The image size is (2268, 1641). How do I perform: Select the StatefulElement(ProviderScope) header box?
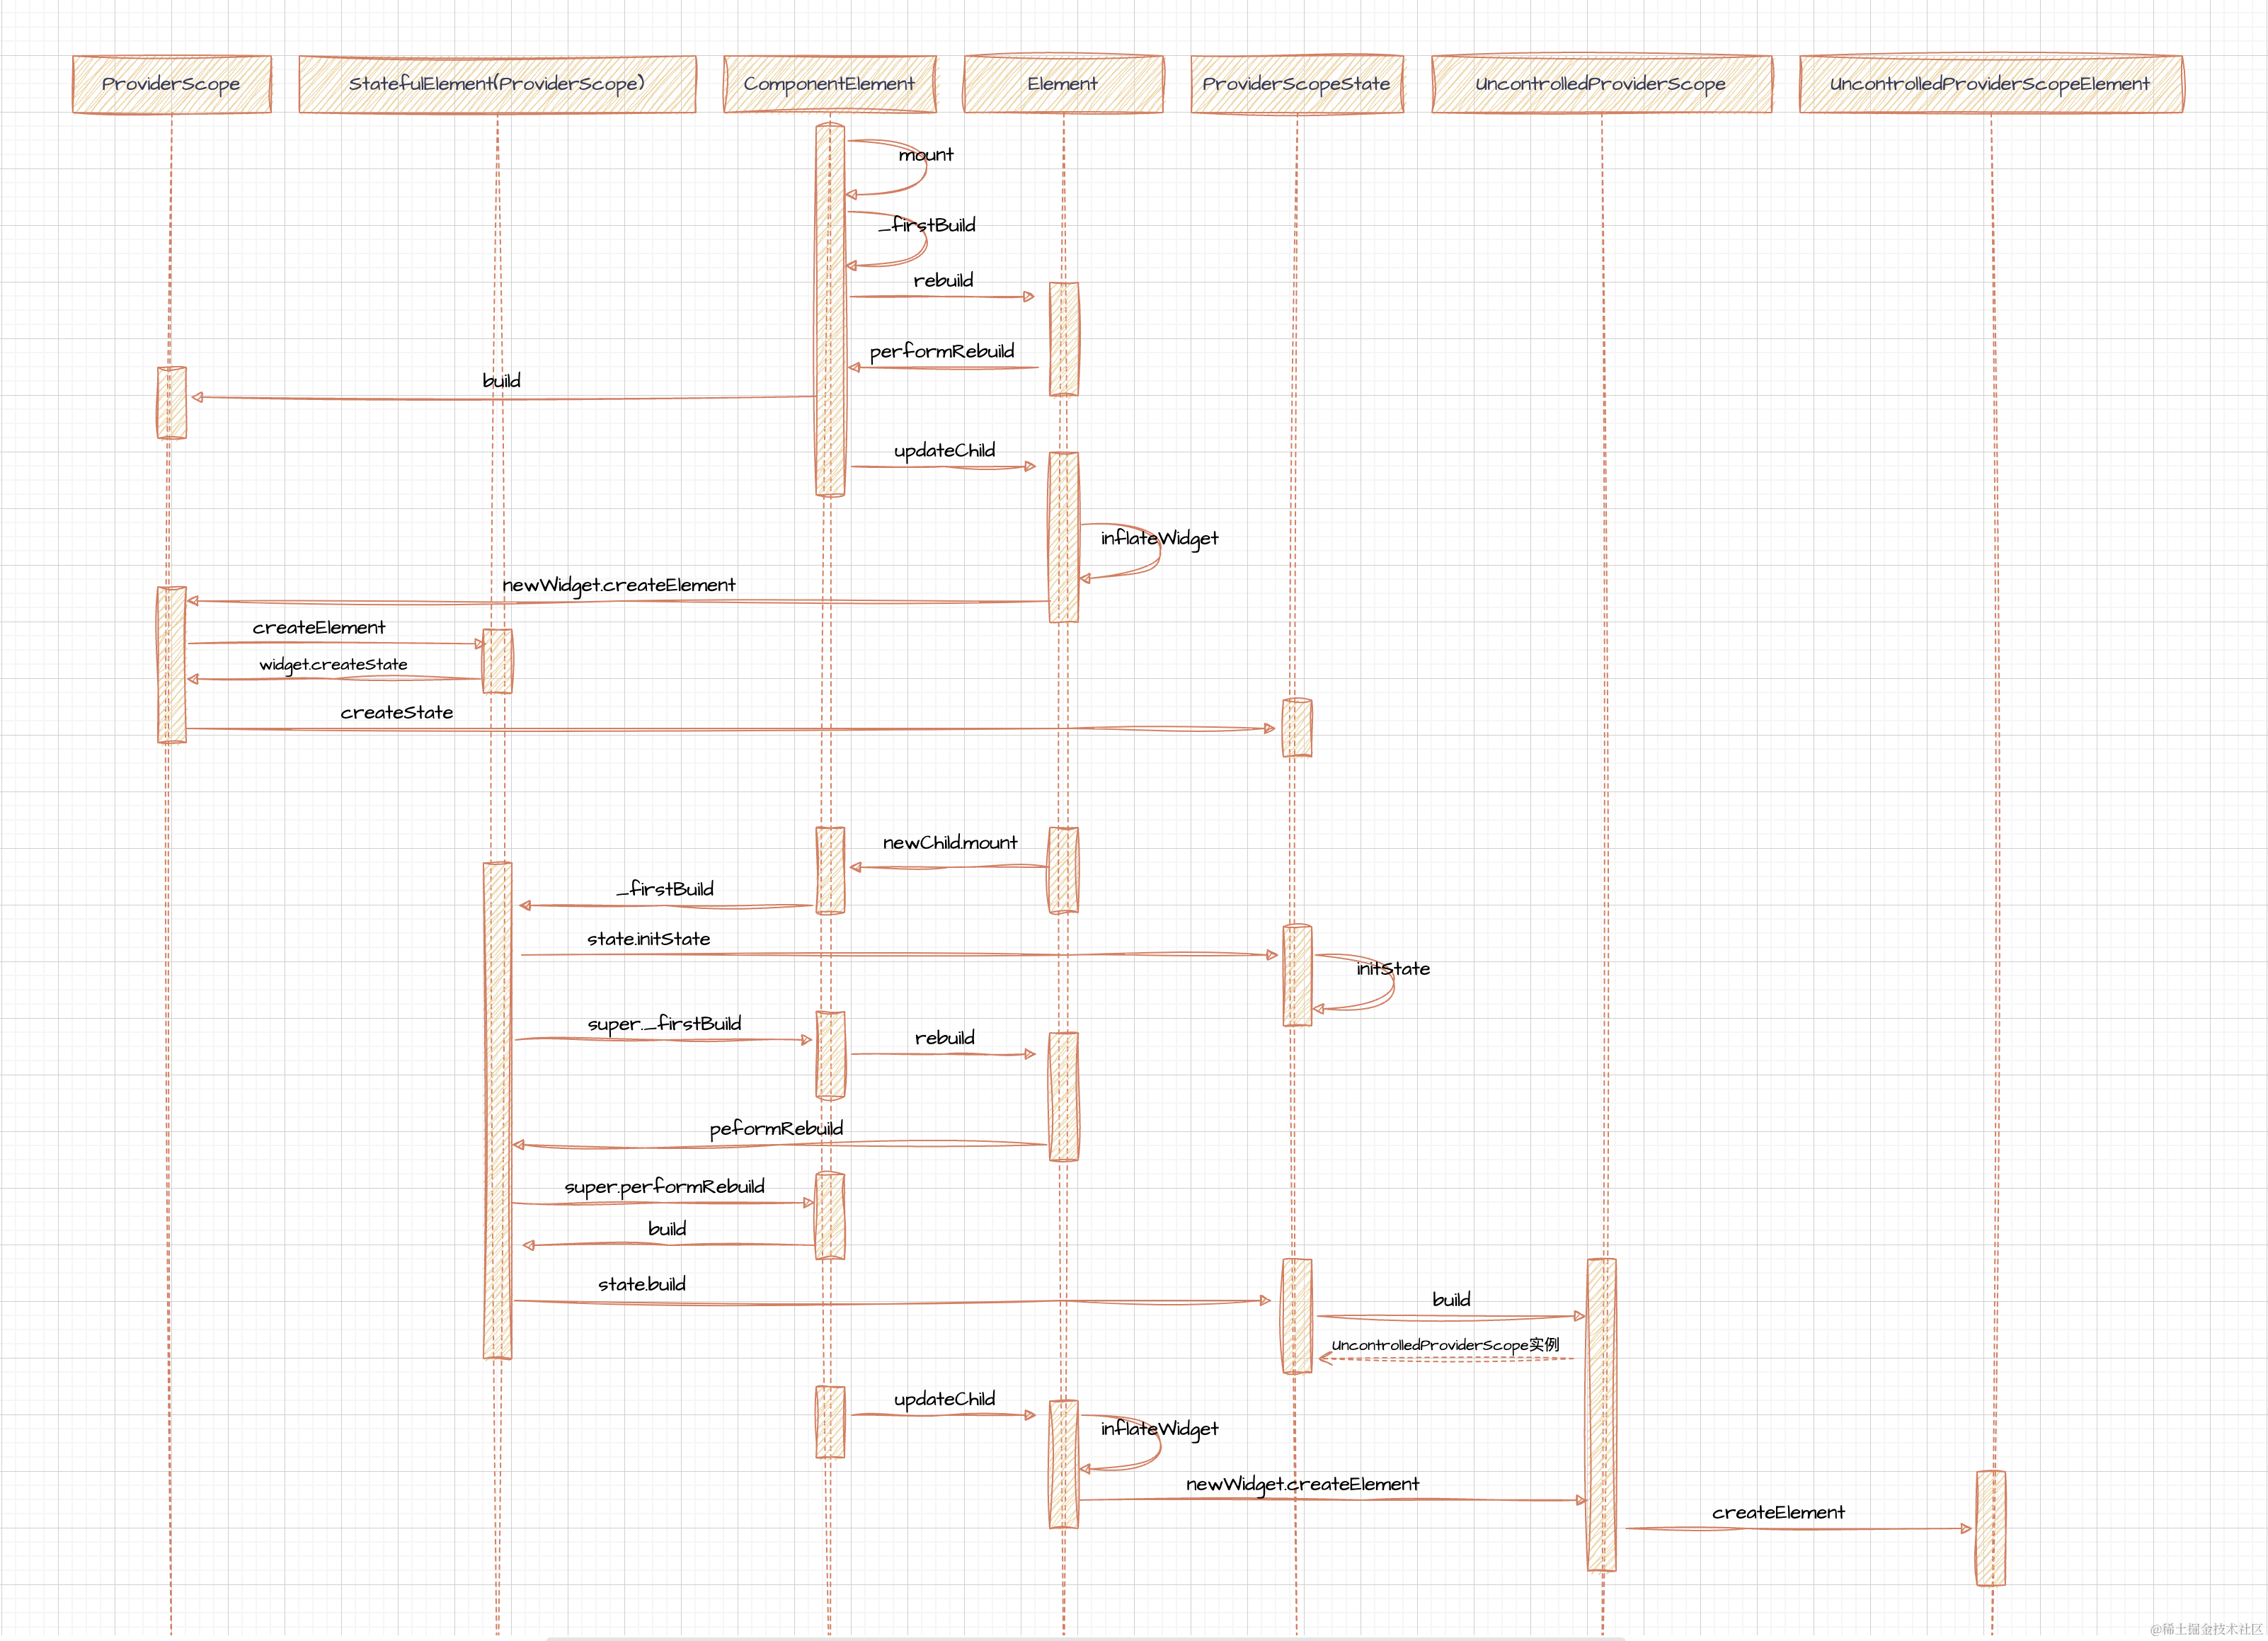tap(497, 84)
